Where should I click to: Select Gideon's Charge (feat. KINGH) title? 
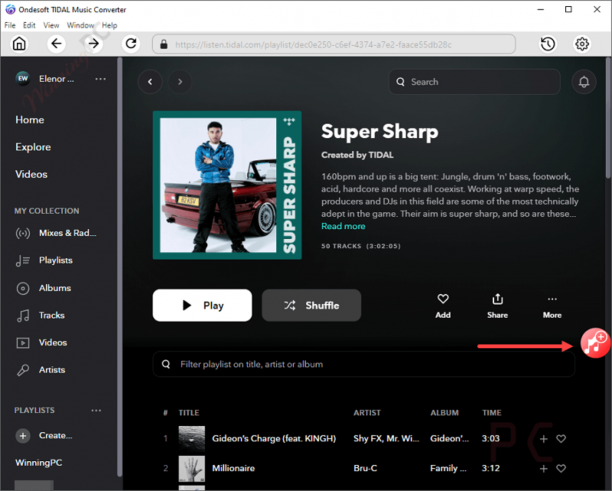[274, 439]
